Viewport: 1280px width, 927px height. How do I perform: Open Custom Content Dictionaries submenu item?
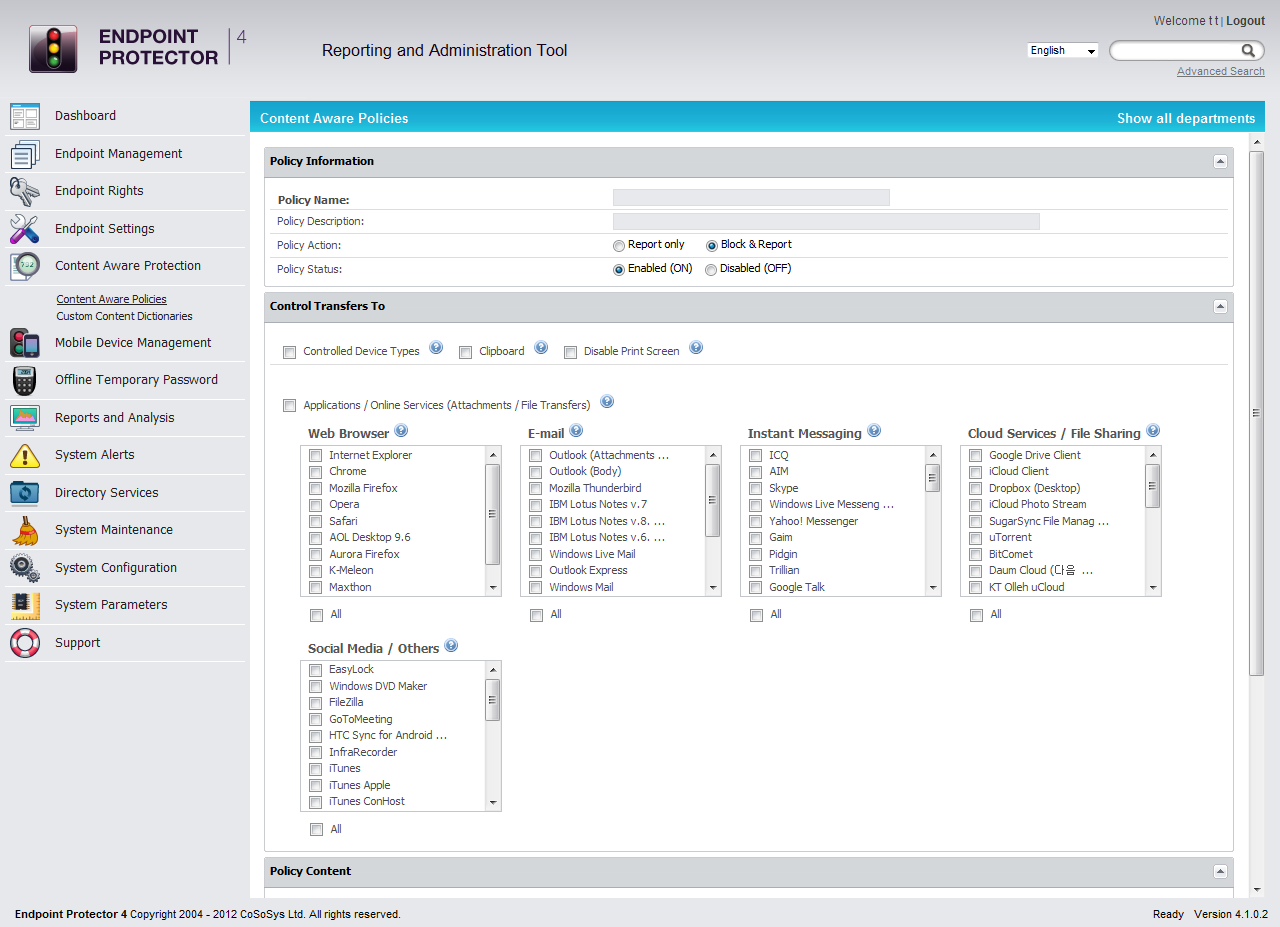point(124,317)
